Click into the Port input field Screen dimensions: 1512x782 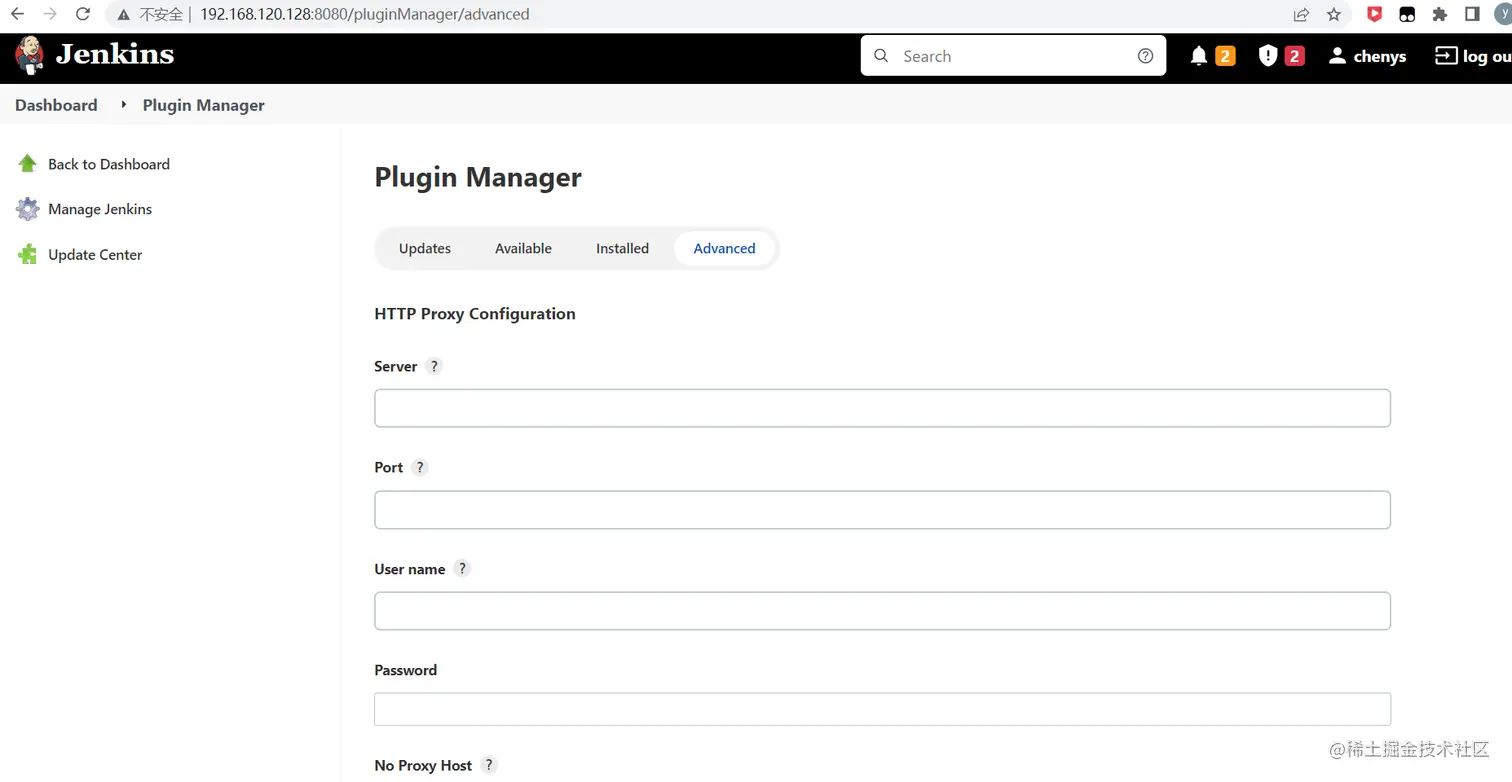tap(882, 510)
